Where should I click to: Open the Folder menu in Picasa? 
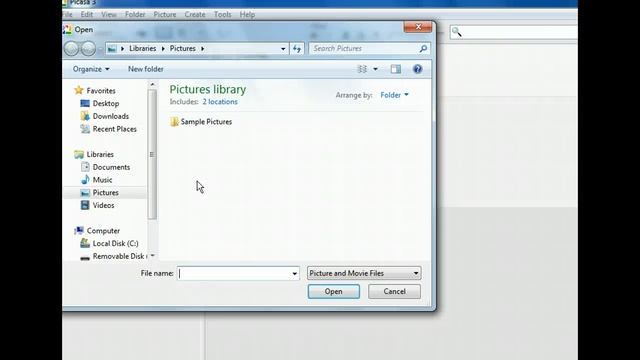coord(135,14)
